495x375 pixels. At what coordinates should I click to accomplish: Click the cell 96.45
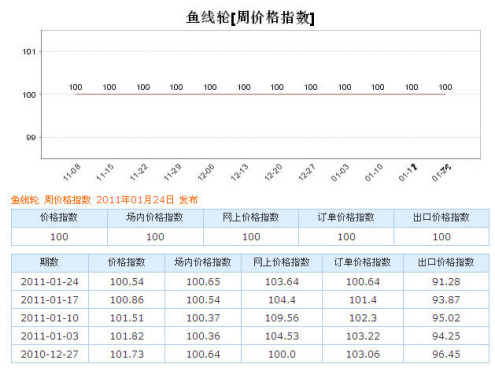pos(446,354)
